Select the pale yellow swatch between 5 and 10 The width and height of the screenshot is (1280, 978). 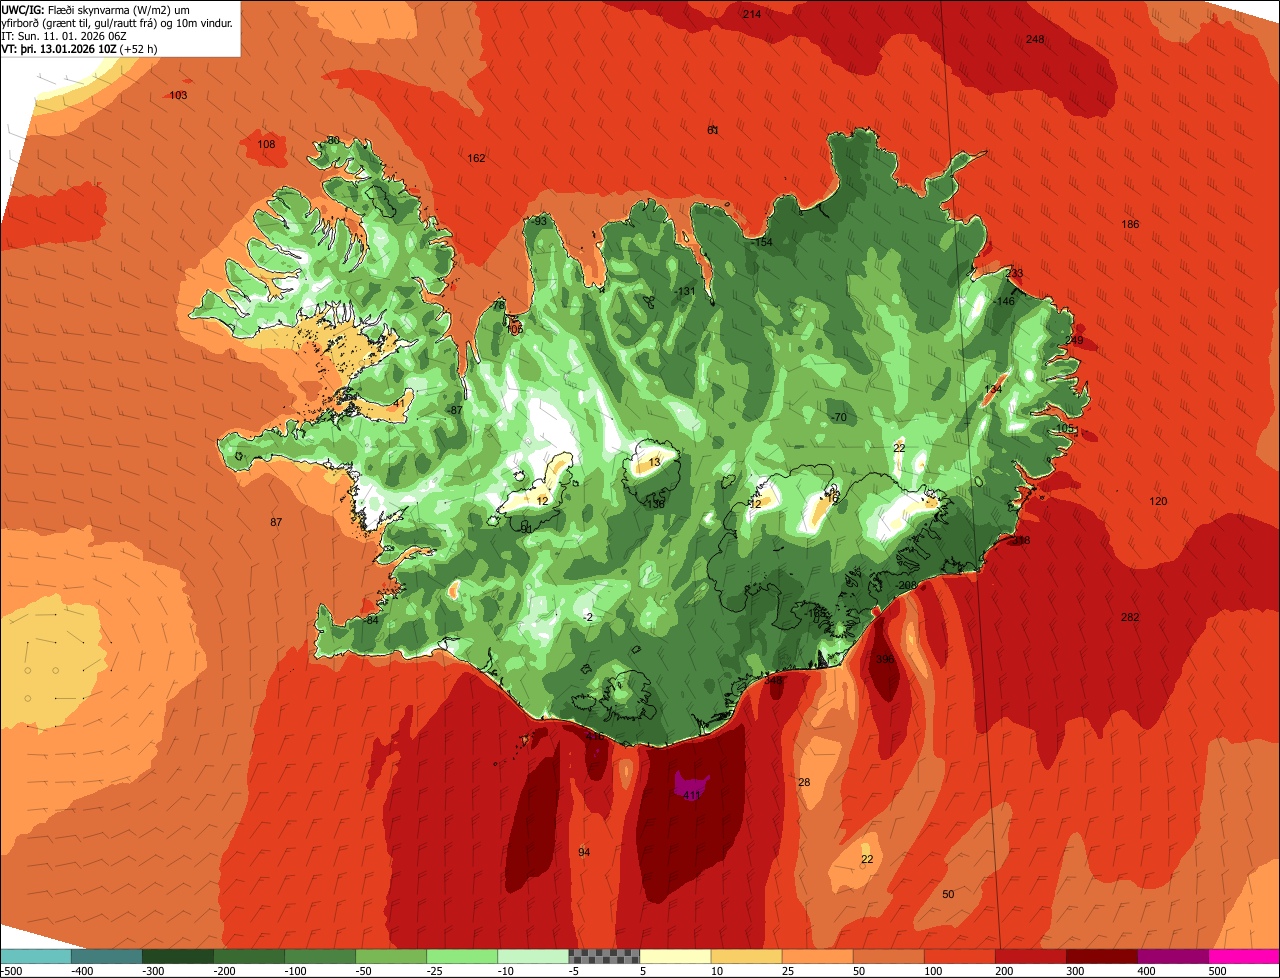click(x=675, y=956)
